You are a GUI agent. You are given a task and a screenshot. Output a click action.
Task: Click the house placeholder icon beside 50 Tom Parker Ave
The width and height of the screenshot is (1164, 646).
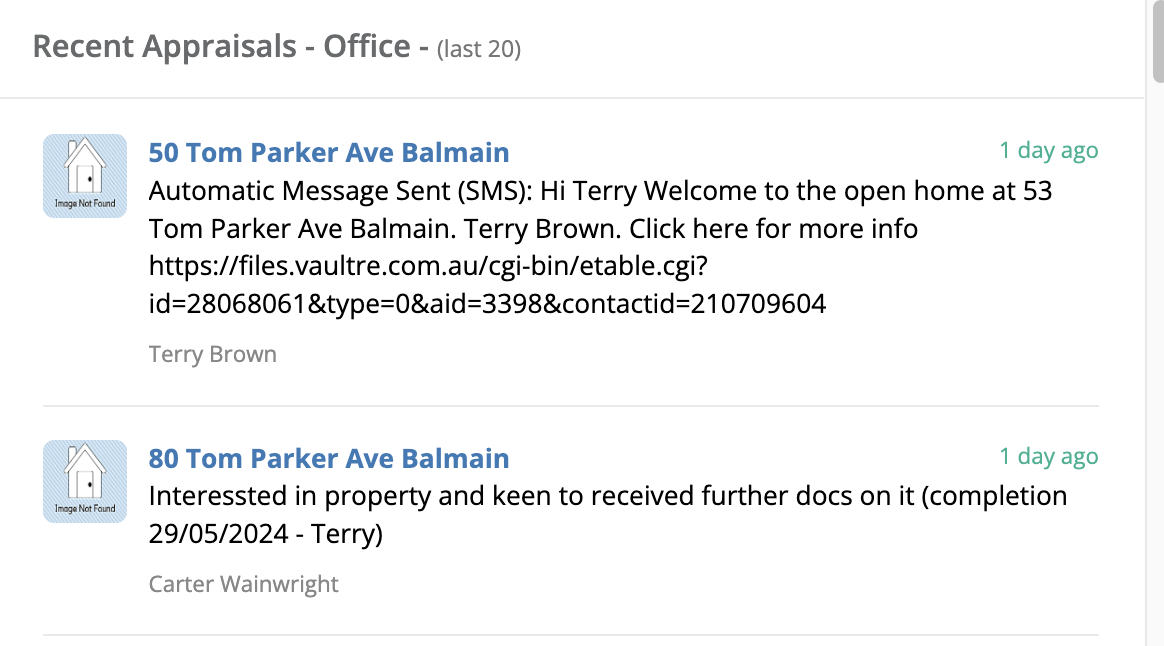click(x=85, y=176)
